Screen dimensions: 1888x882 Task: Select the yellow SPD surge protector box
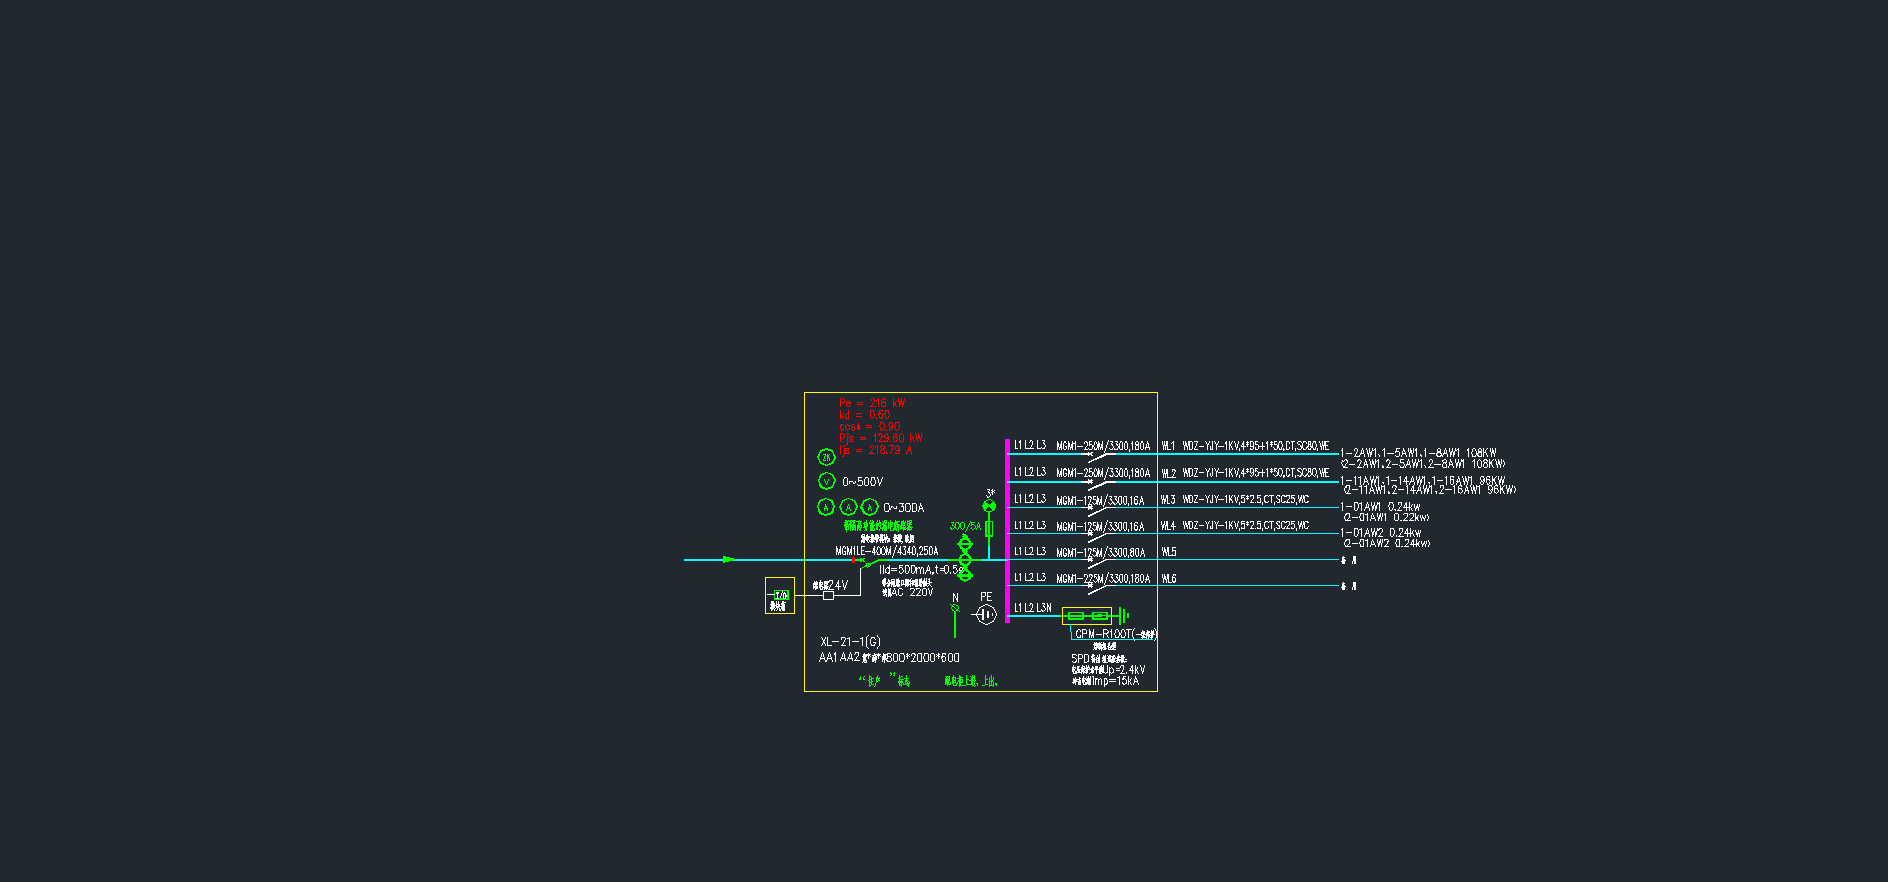click(x=1086, y=616)
